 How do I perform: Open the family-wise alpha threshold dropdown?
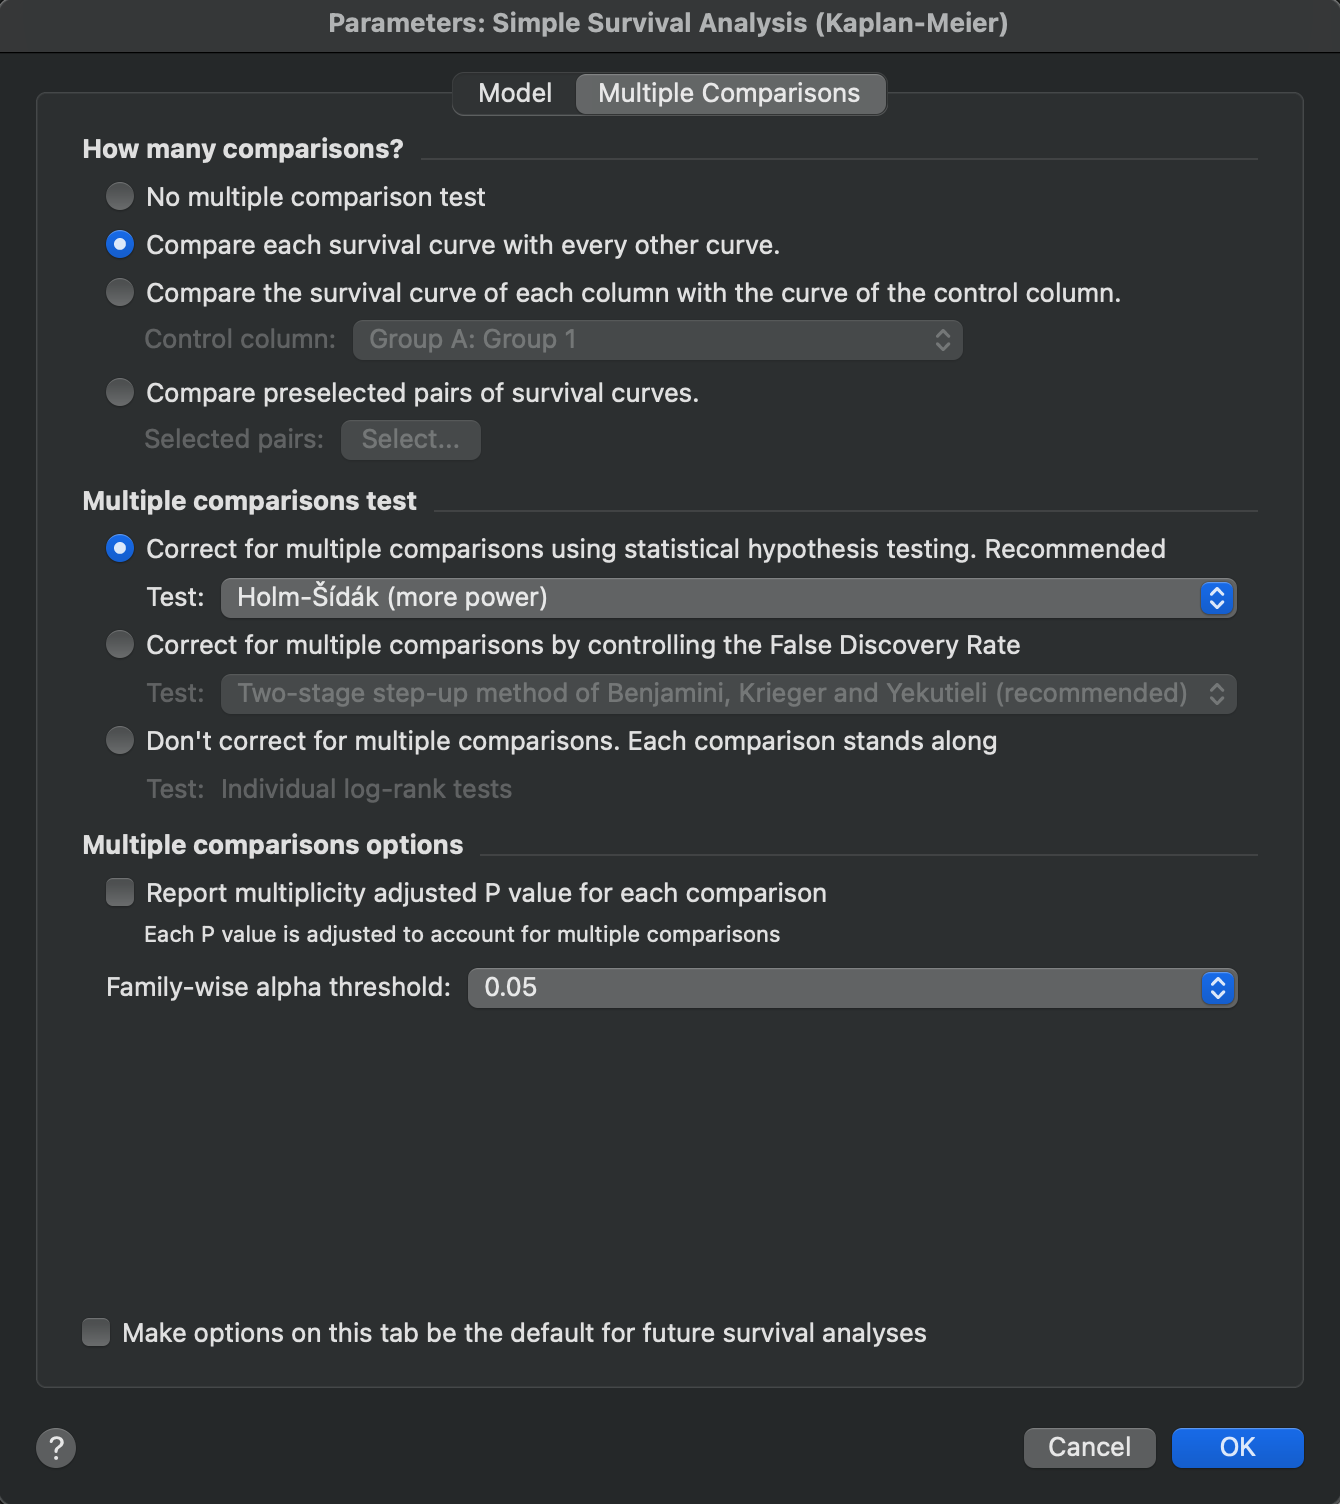852,988
